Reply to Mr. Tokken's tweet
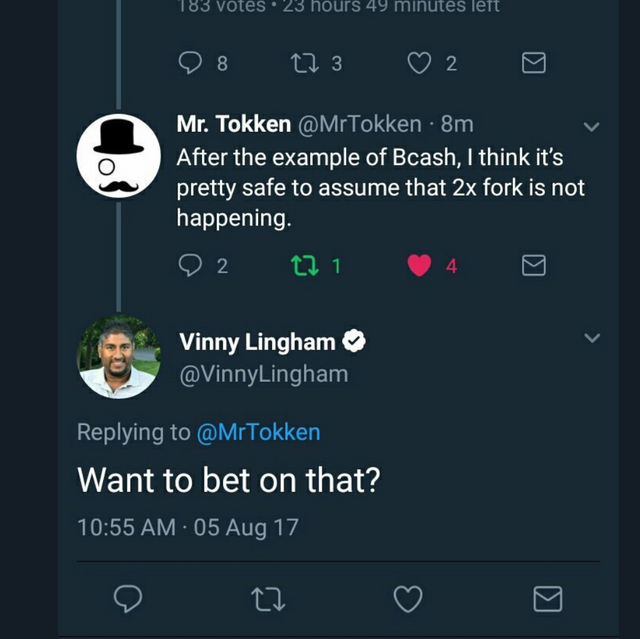The height and width of the screenshot is (639, 640). click(190, 265)
